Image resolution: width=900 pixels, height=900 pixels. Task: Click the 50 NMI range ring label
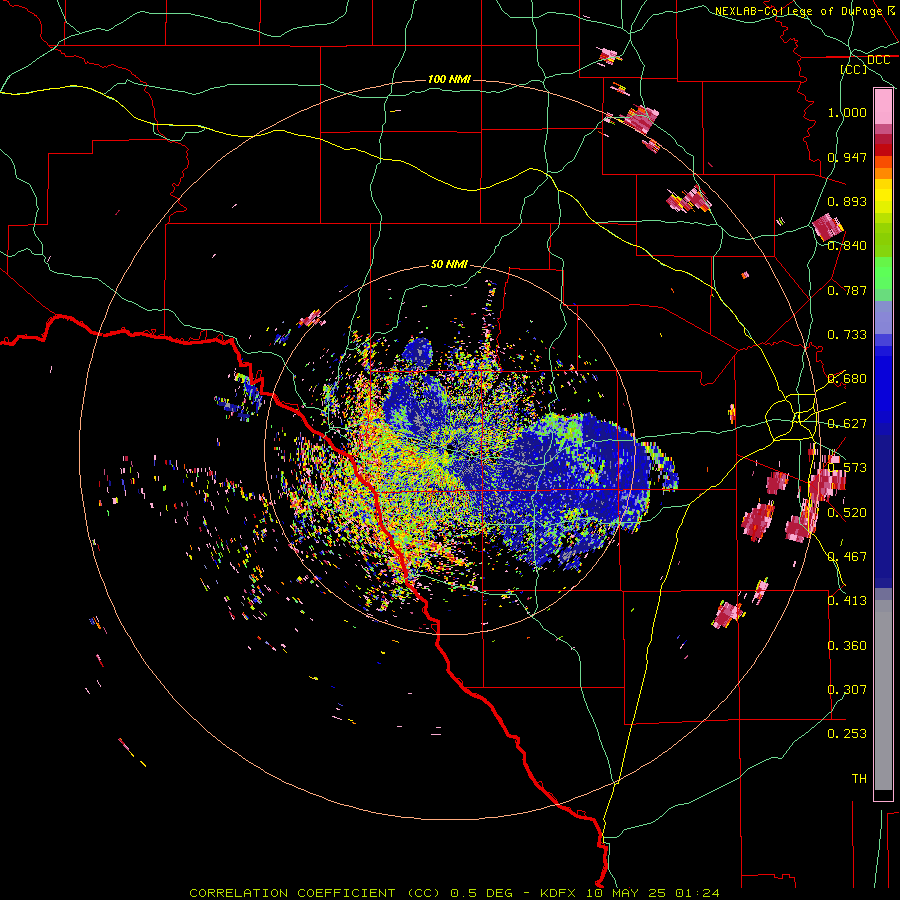tap(449, 265)
